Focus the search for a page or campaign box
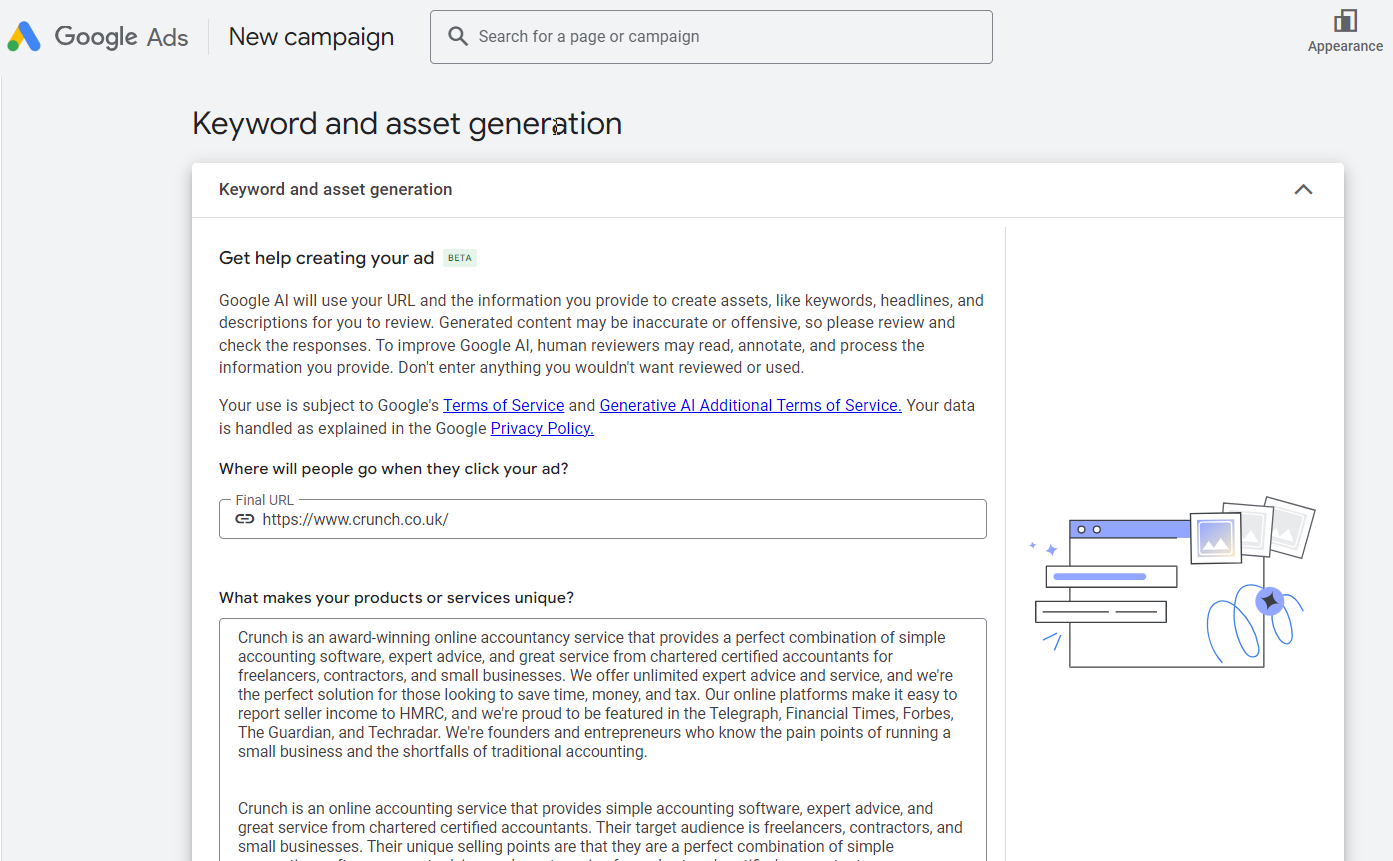Screen dimensions: 1393x861 [x=711, y=37]
